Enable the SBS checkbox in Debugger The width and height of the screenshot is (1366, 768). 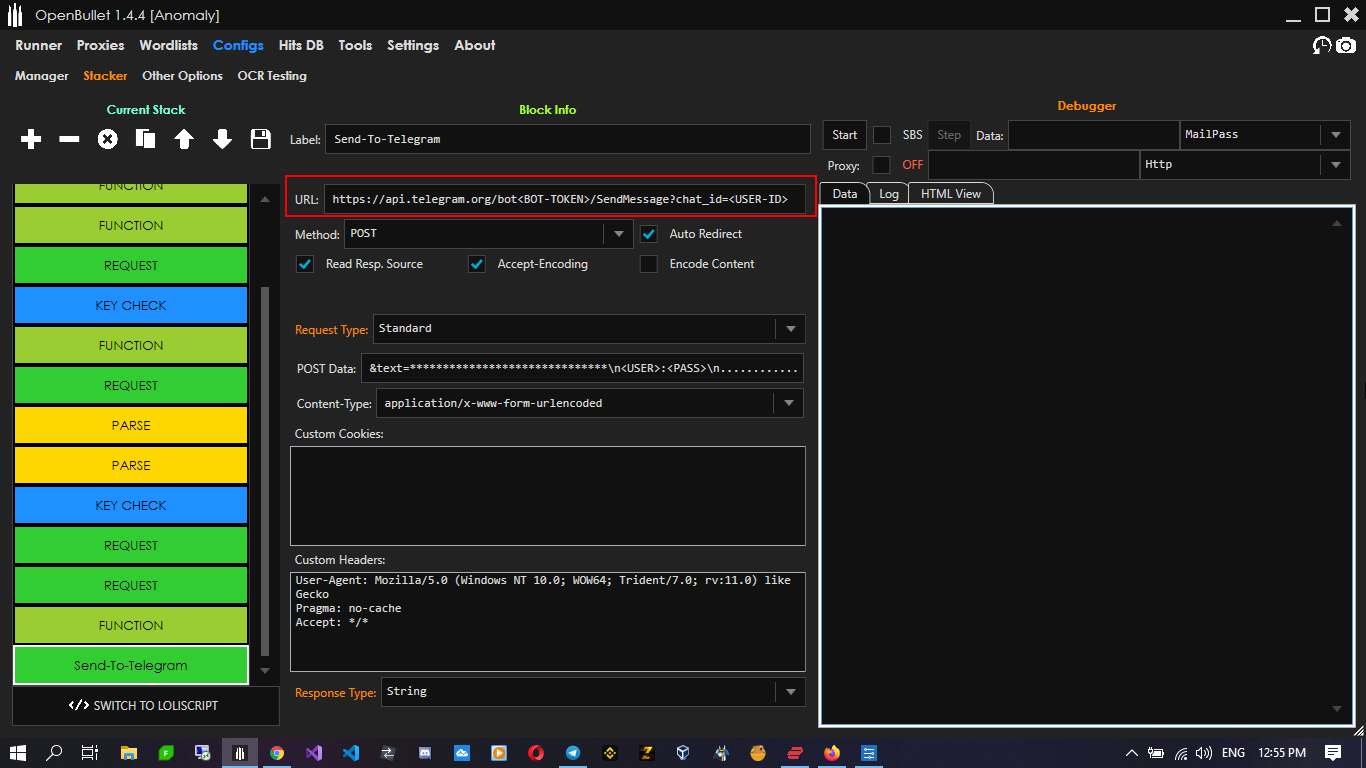[882, 135]
